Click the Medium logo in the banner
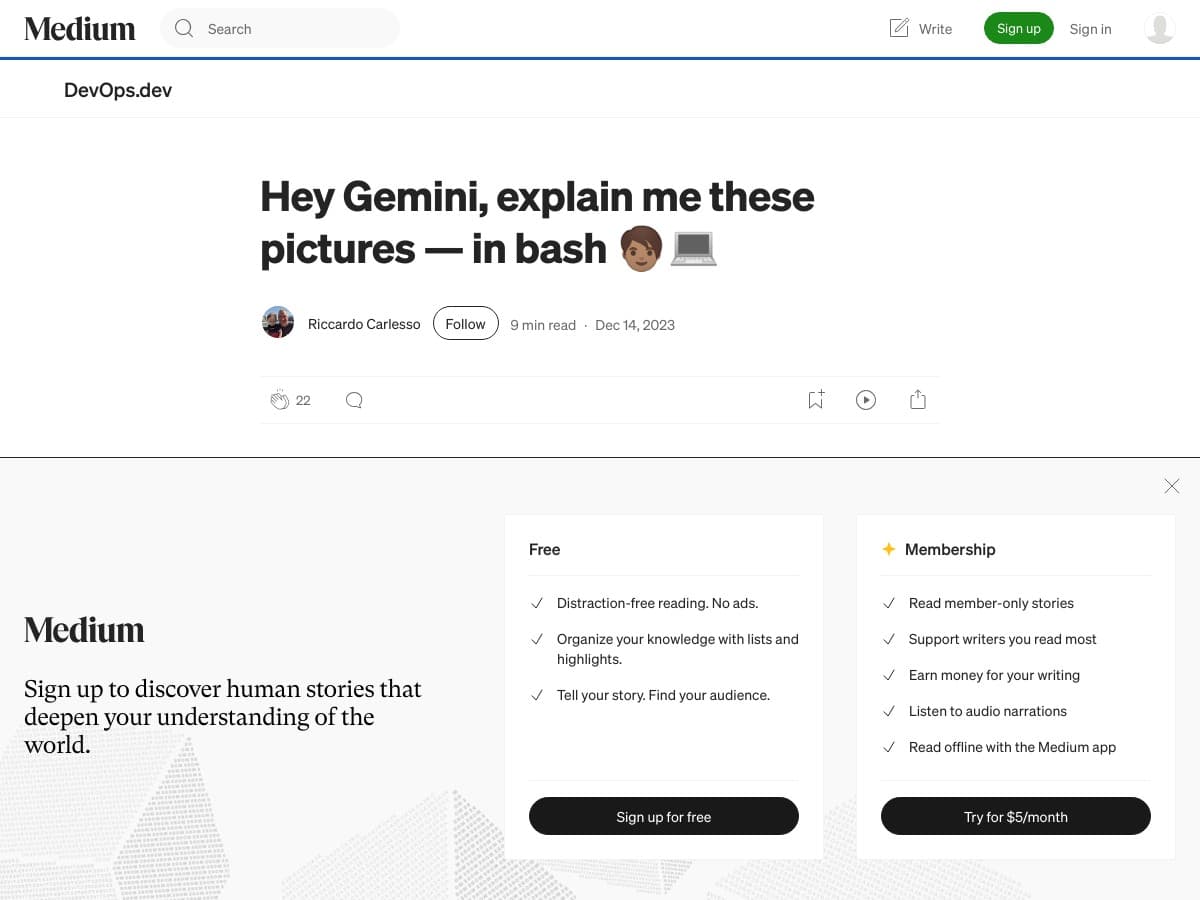 pyautogui.click(x=84, y=630)
